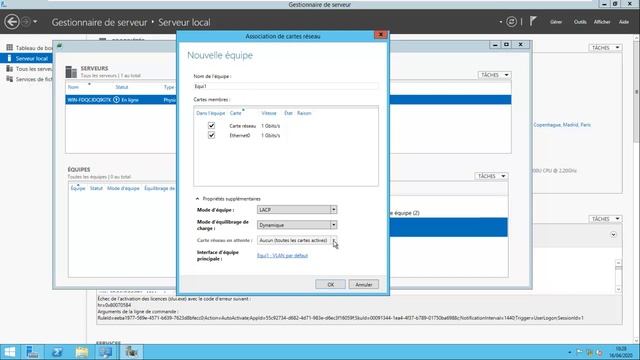Sort servers by the Statut column
This screenshot has width=640, height=360.
pyautogui.click(x=122, y=87)
